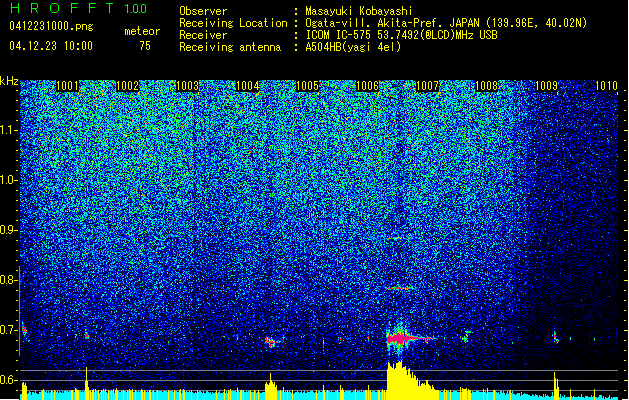Image resolution: width=629 pixels, height=400 pixels.
Task: Click the 1.0 frequency axis label
Action: pyautogui.click(x=8, y=180)
